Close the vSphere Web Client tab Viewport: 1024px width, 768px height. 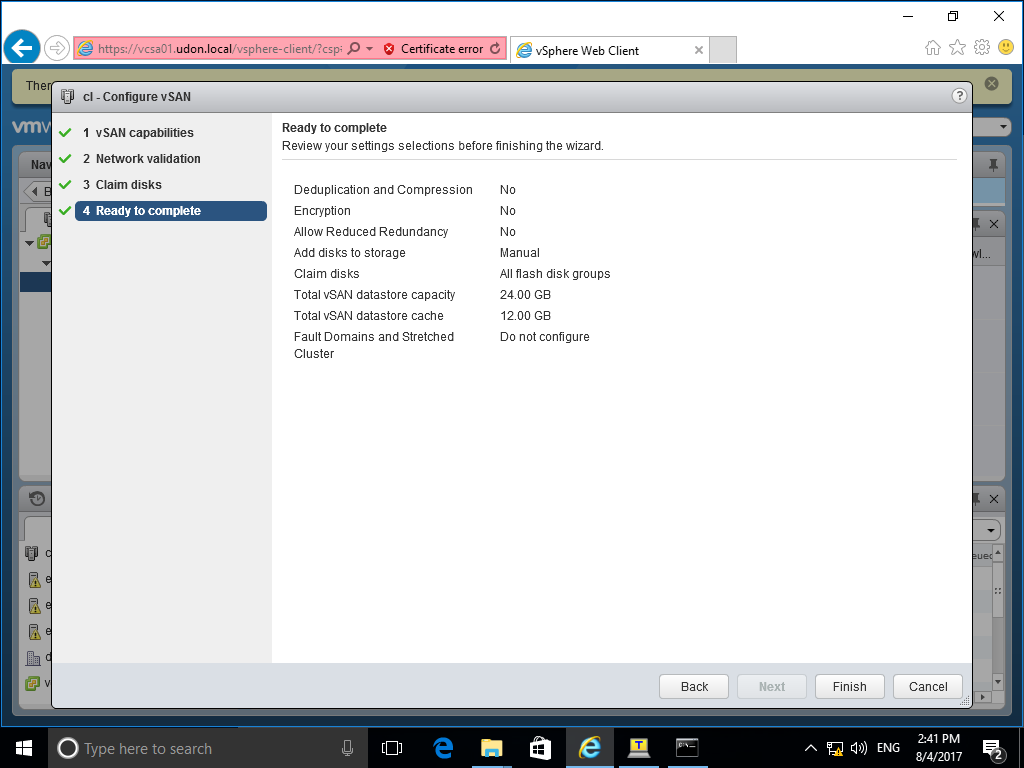coord(698,50)
